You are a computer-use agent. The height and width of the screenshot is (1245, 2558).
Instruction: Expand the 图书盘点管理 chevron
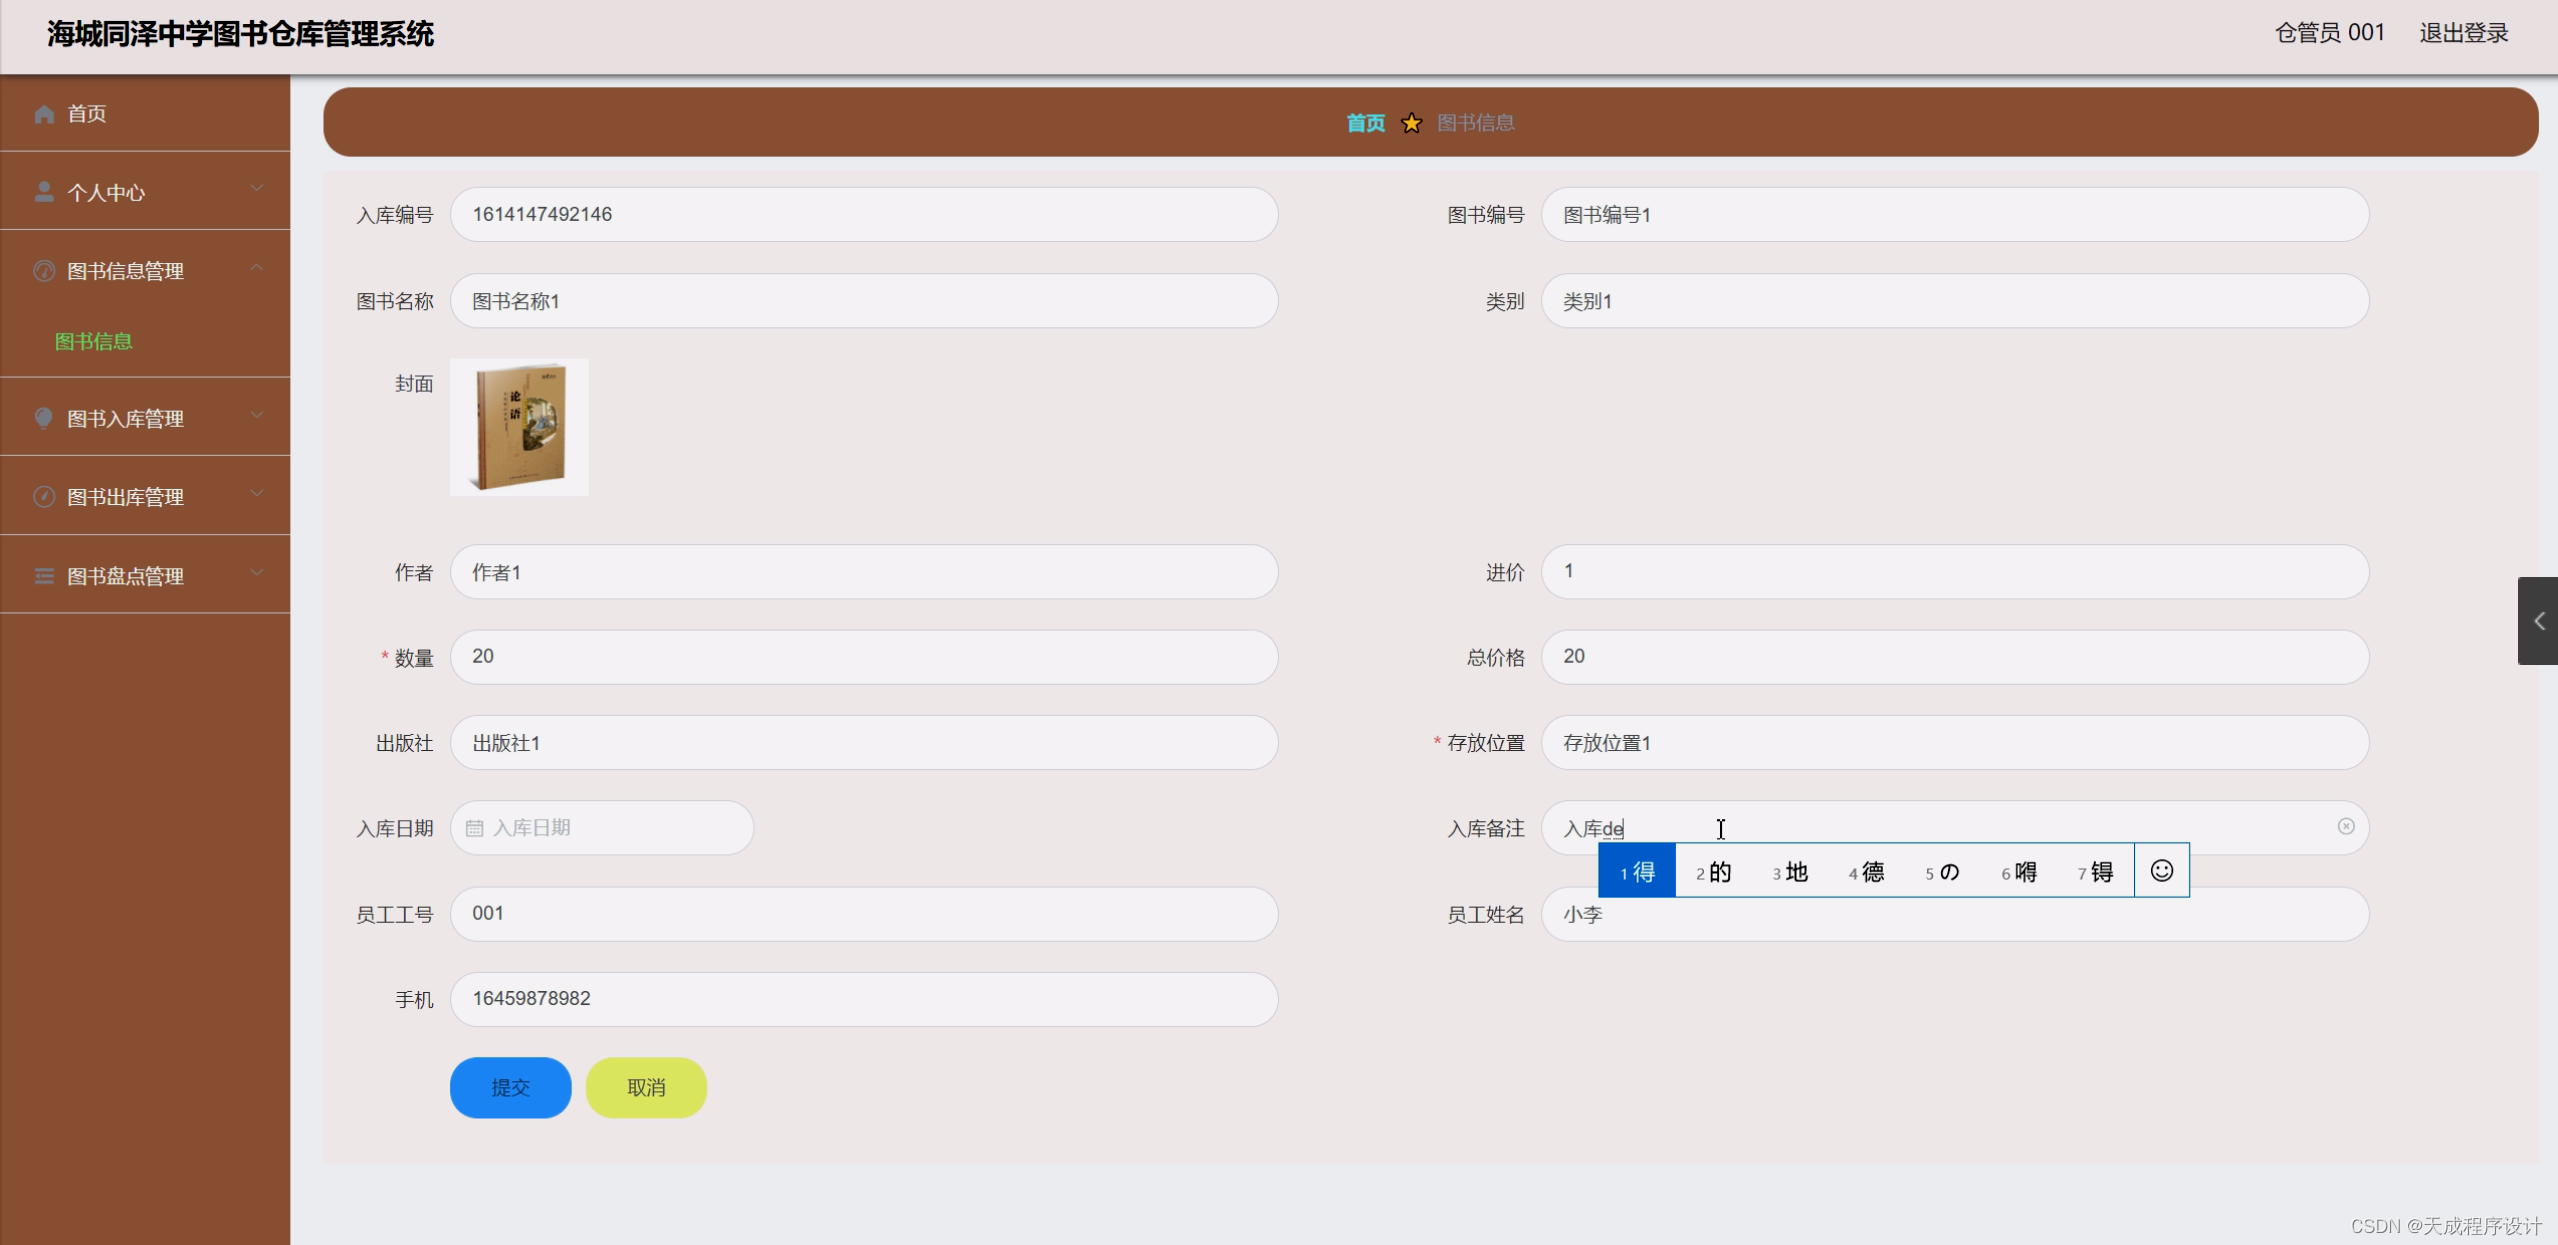click(257, 572)
